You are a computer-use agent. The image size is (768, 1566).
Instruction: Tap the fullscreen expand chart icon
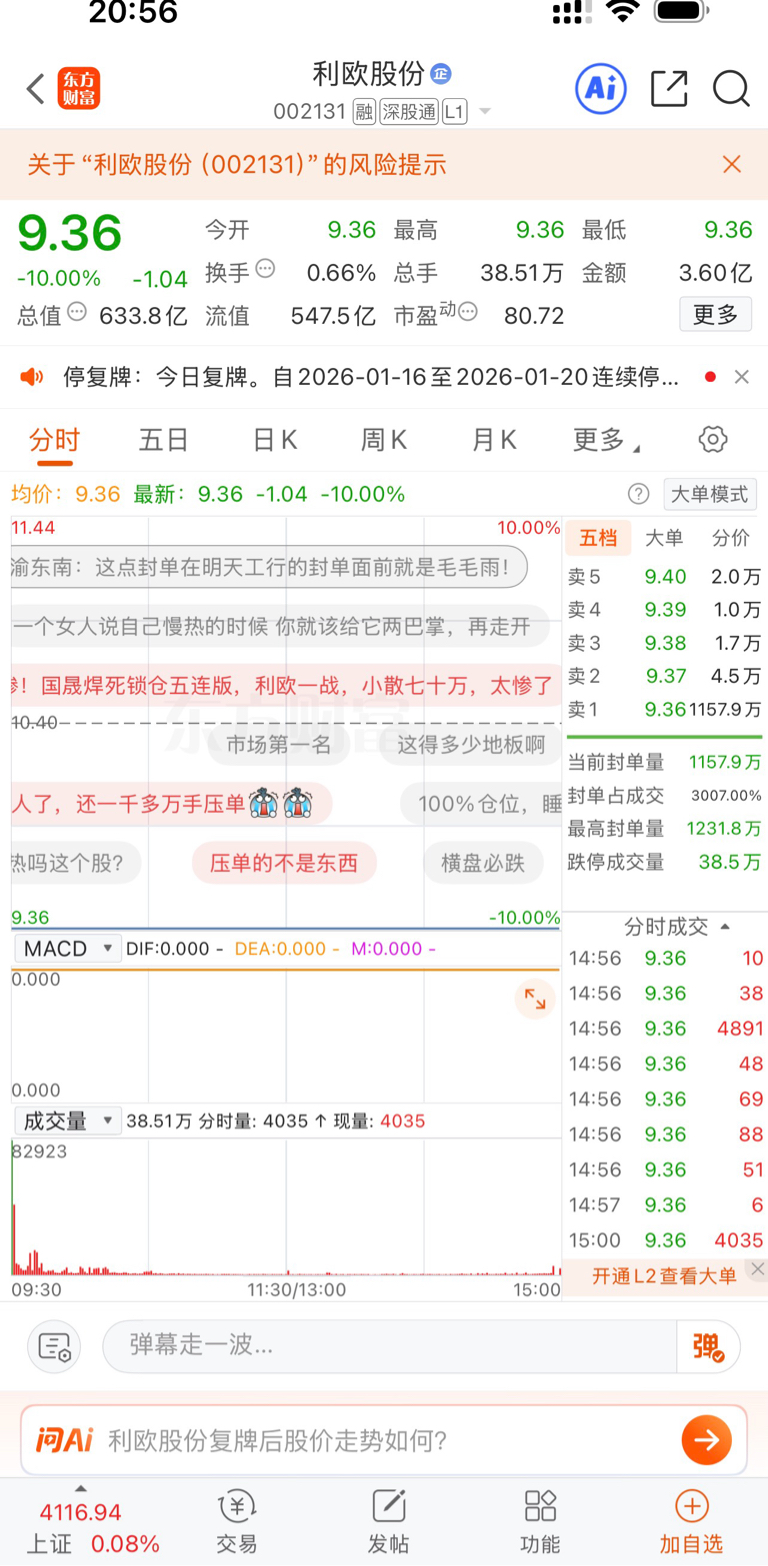click(535, 998)
